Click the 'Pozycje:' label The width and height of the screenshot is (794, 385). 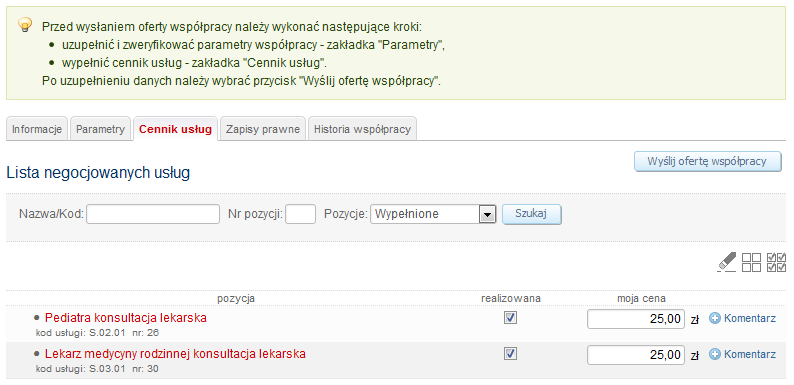click(x=345, y=214)
